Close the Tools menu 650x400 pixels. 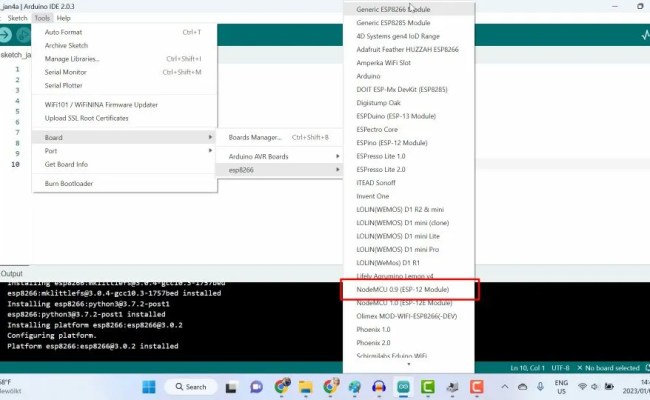(x=42, y=18)
